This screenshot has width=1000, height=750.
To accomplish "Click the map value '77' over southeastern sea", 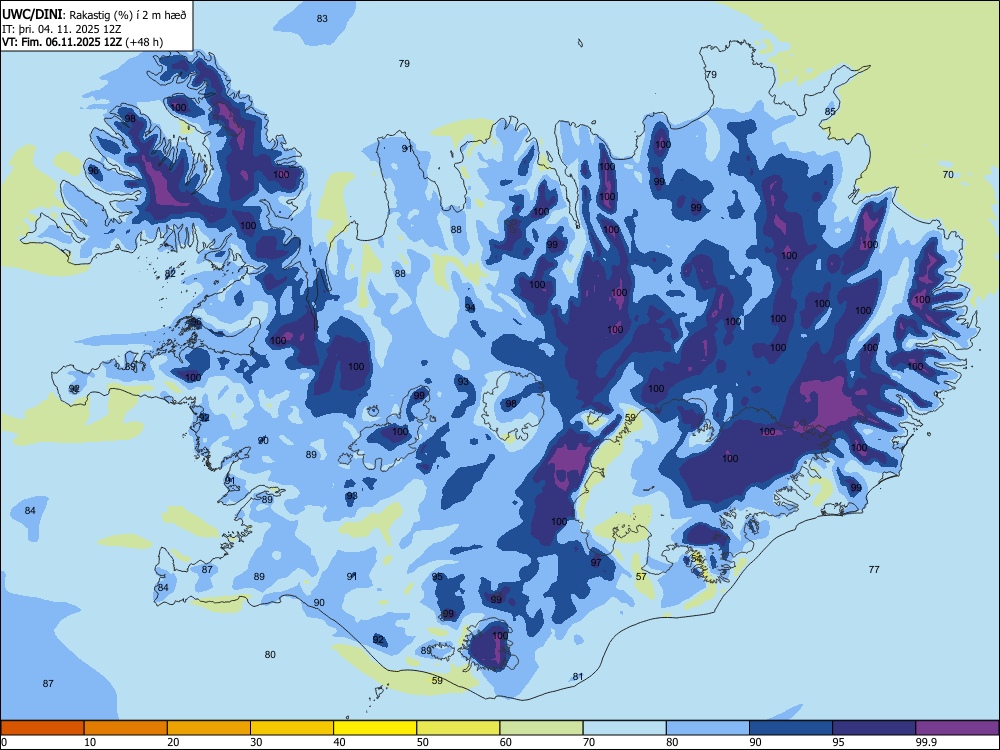I will (x=874, y=570).
